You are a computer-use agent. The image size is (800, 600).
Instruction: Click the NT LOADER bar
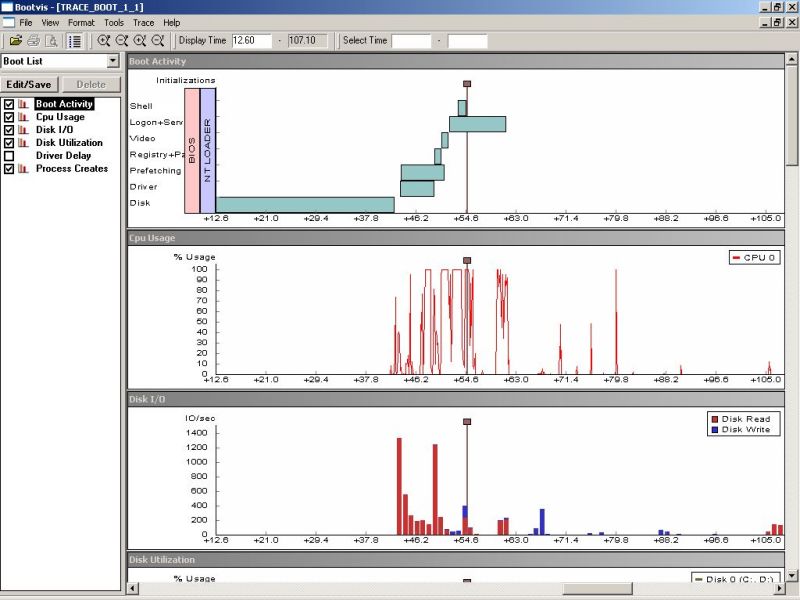tap(208, 151)
